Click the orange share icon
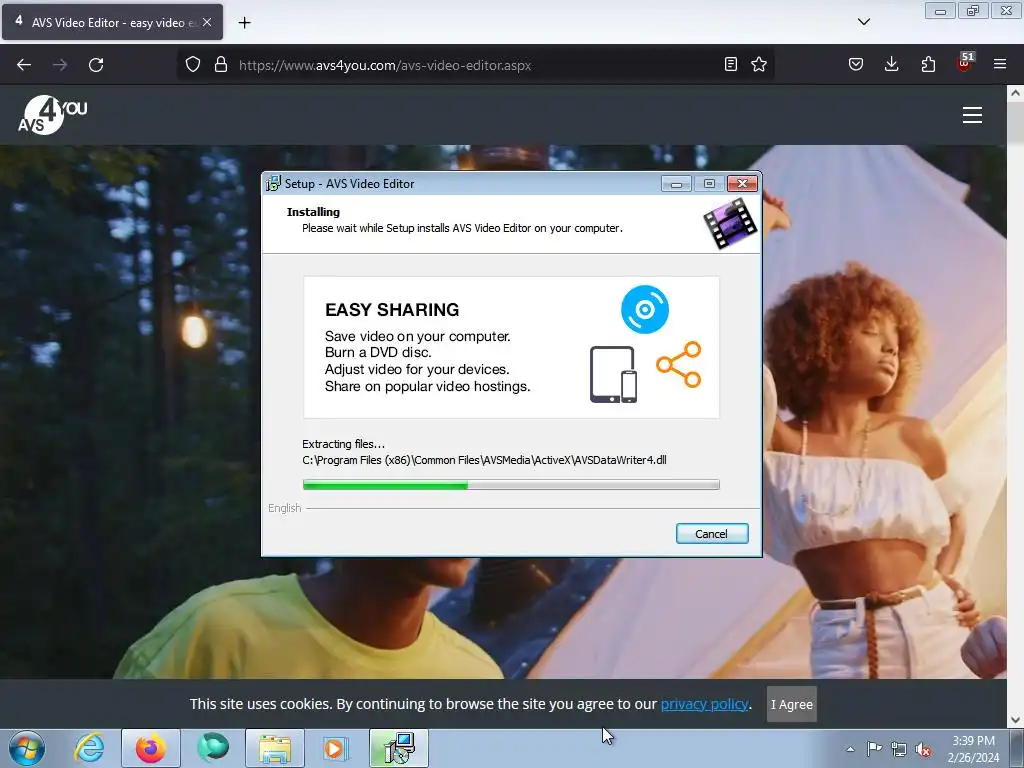This screenshot has width=1024, height=768. click(x=679, y=364)
